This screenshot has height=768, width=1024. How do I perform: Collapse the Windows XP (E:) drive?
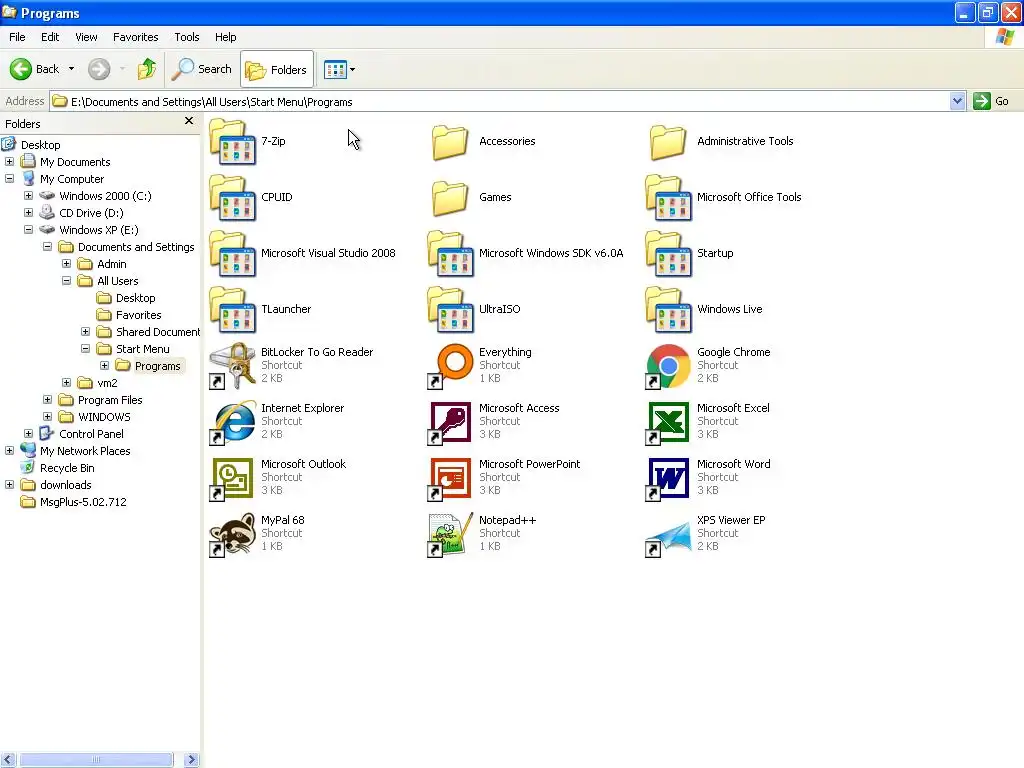28,230
